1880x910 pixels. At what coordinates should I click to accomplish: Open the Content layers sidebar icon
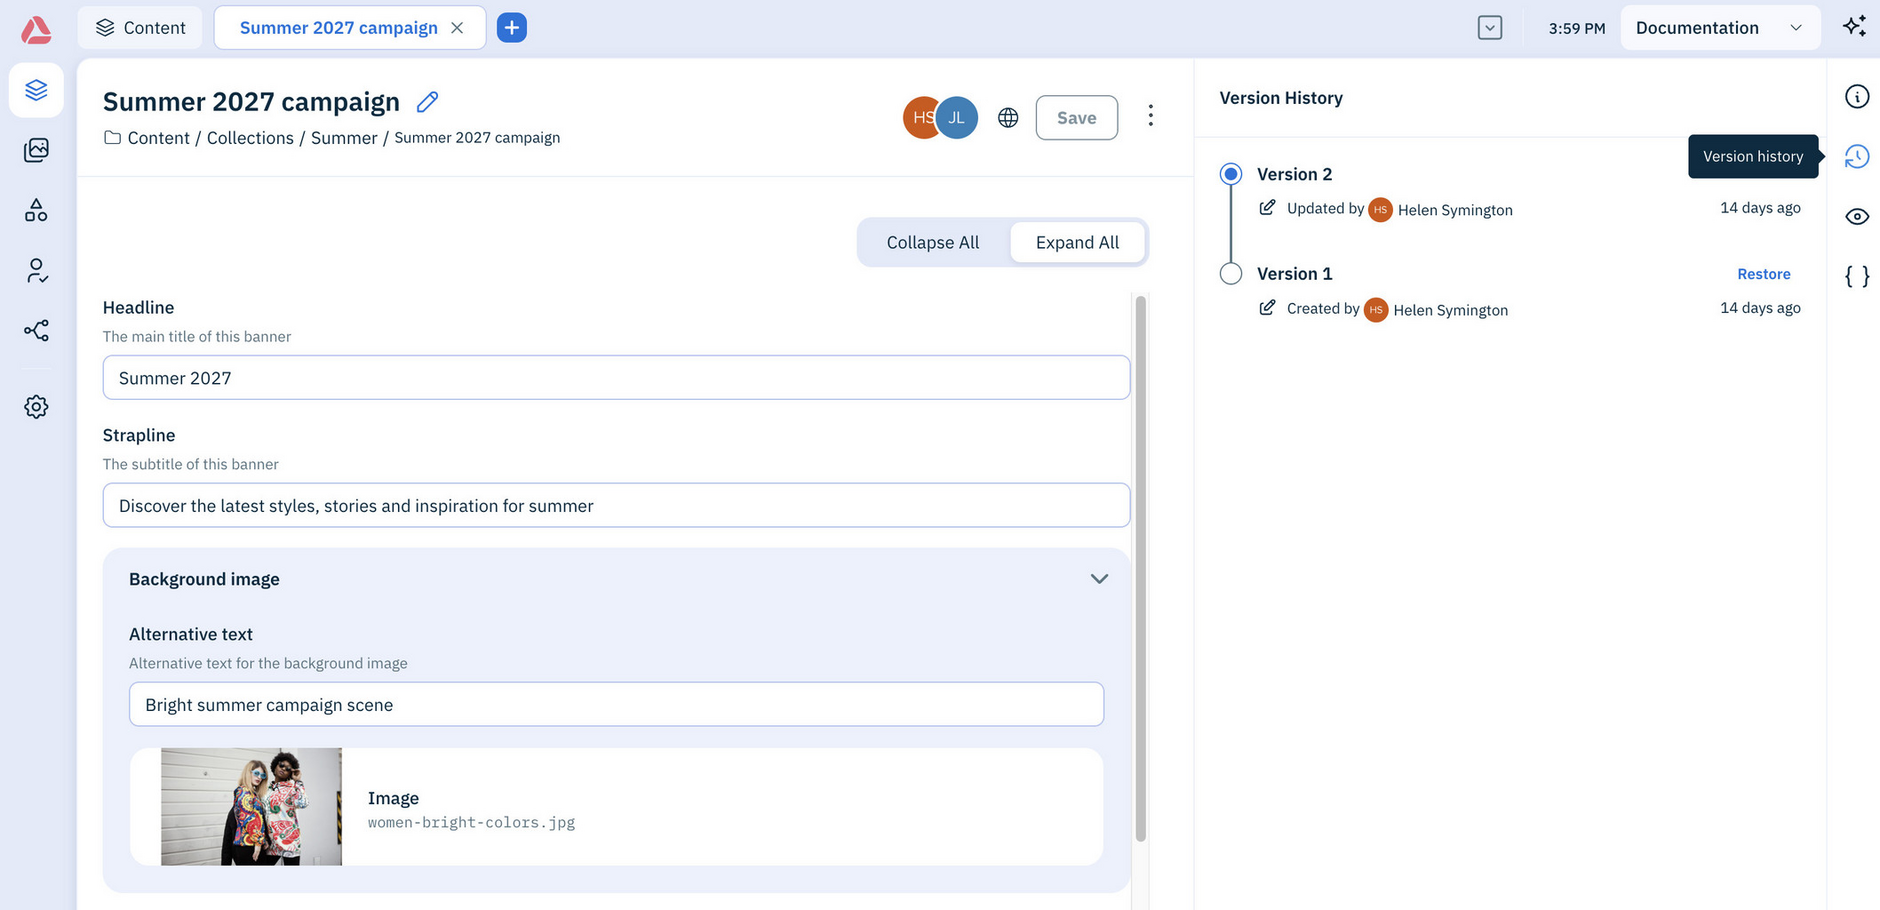36,90
